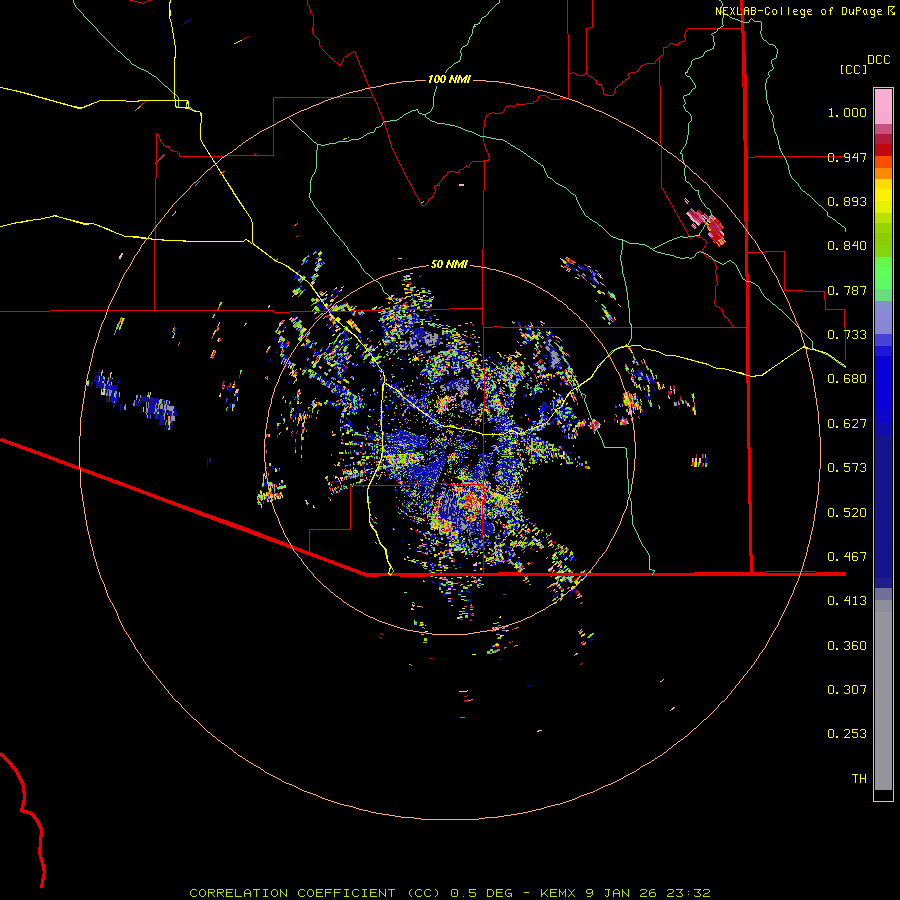Click the Correlation Coefficient KEMX caption at bottom
The height and width of the screenshot is (900, 900).
(450, 893)
